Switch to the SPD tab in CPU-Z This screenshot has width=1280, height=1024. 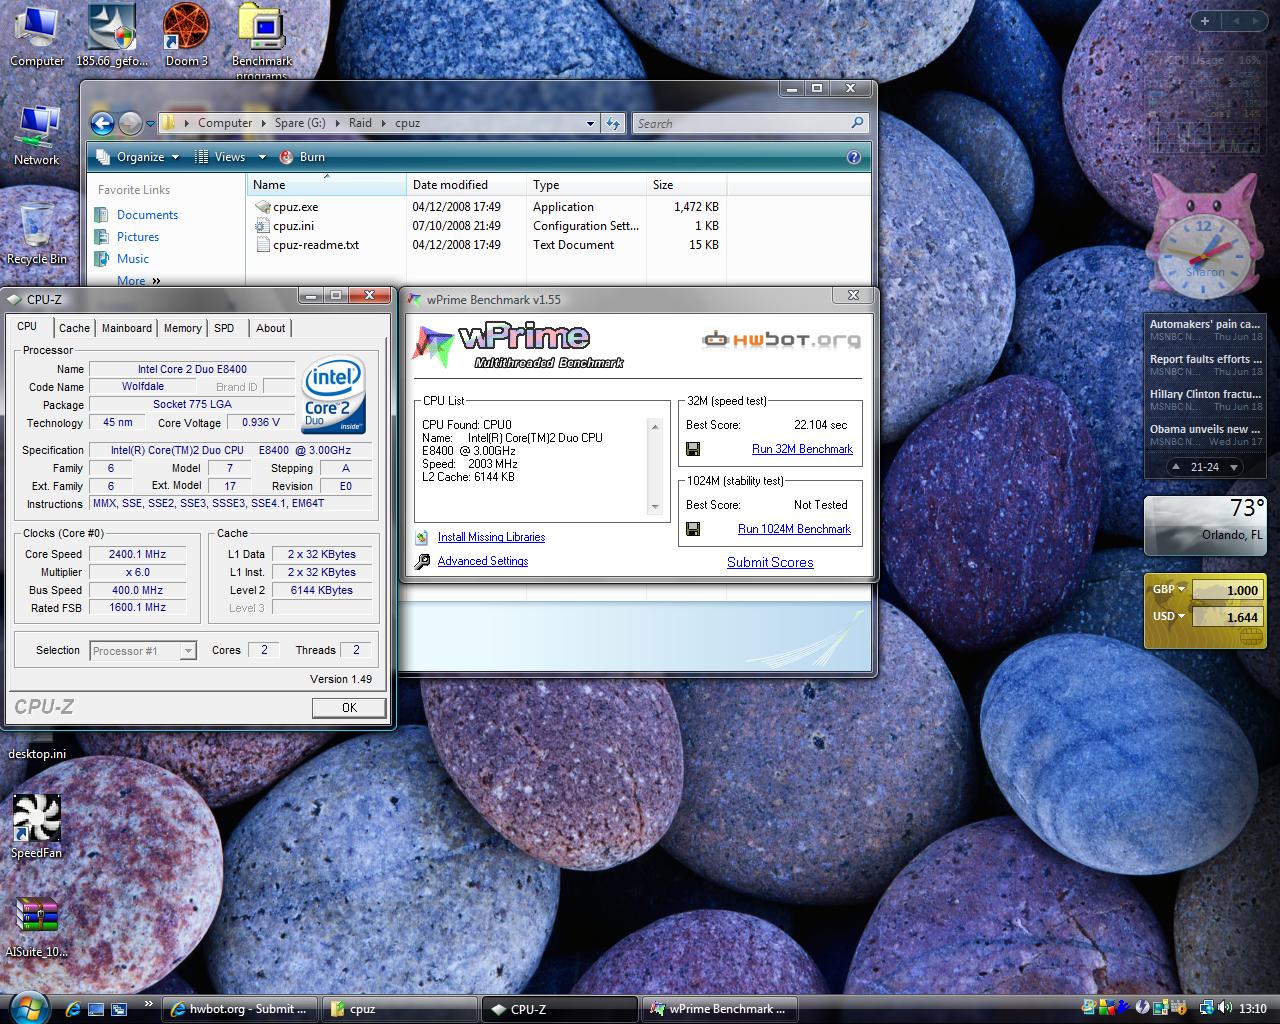(224, 328)
